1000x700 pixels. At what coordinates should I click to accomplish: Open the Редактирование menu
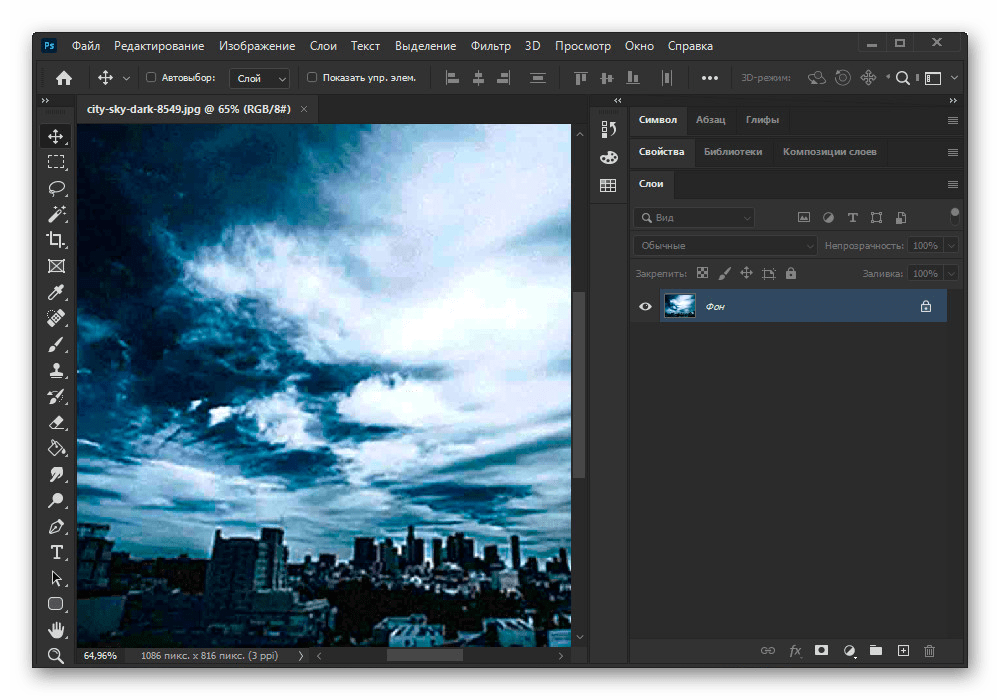tap(159, 46)
